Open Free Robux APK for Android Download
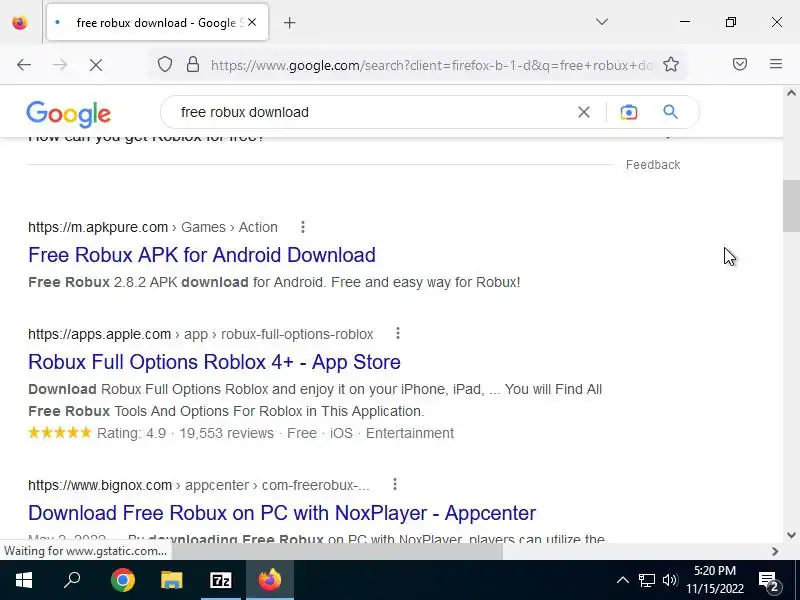 [202, 255]
